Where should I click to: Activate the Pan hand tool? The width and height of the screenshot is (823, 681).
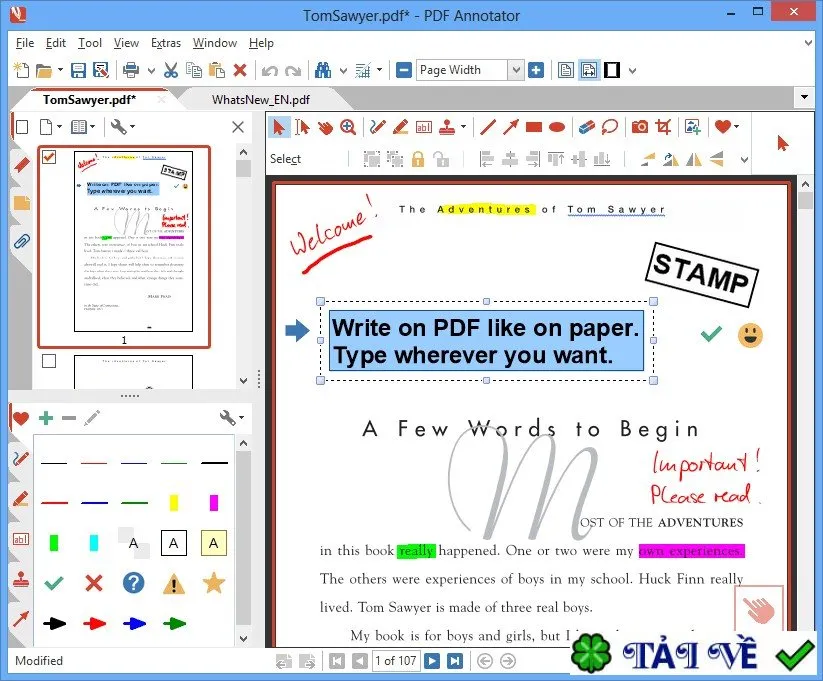(325, 127)
